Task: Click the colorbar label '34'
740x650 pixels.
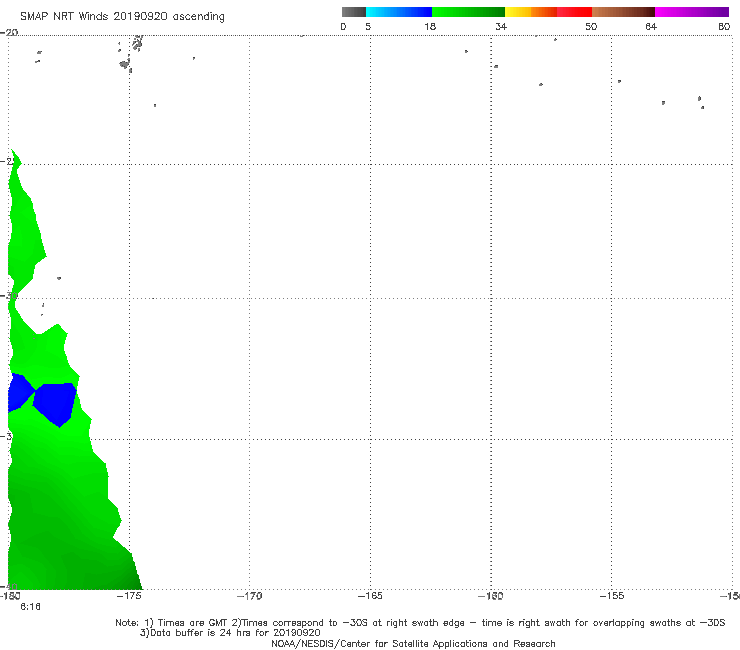Action: [x=501, y=26]
